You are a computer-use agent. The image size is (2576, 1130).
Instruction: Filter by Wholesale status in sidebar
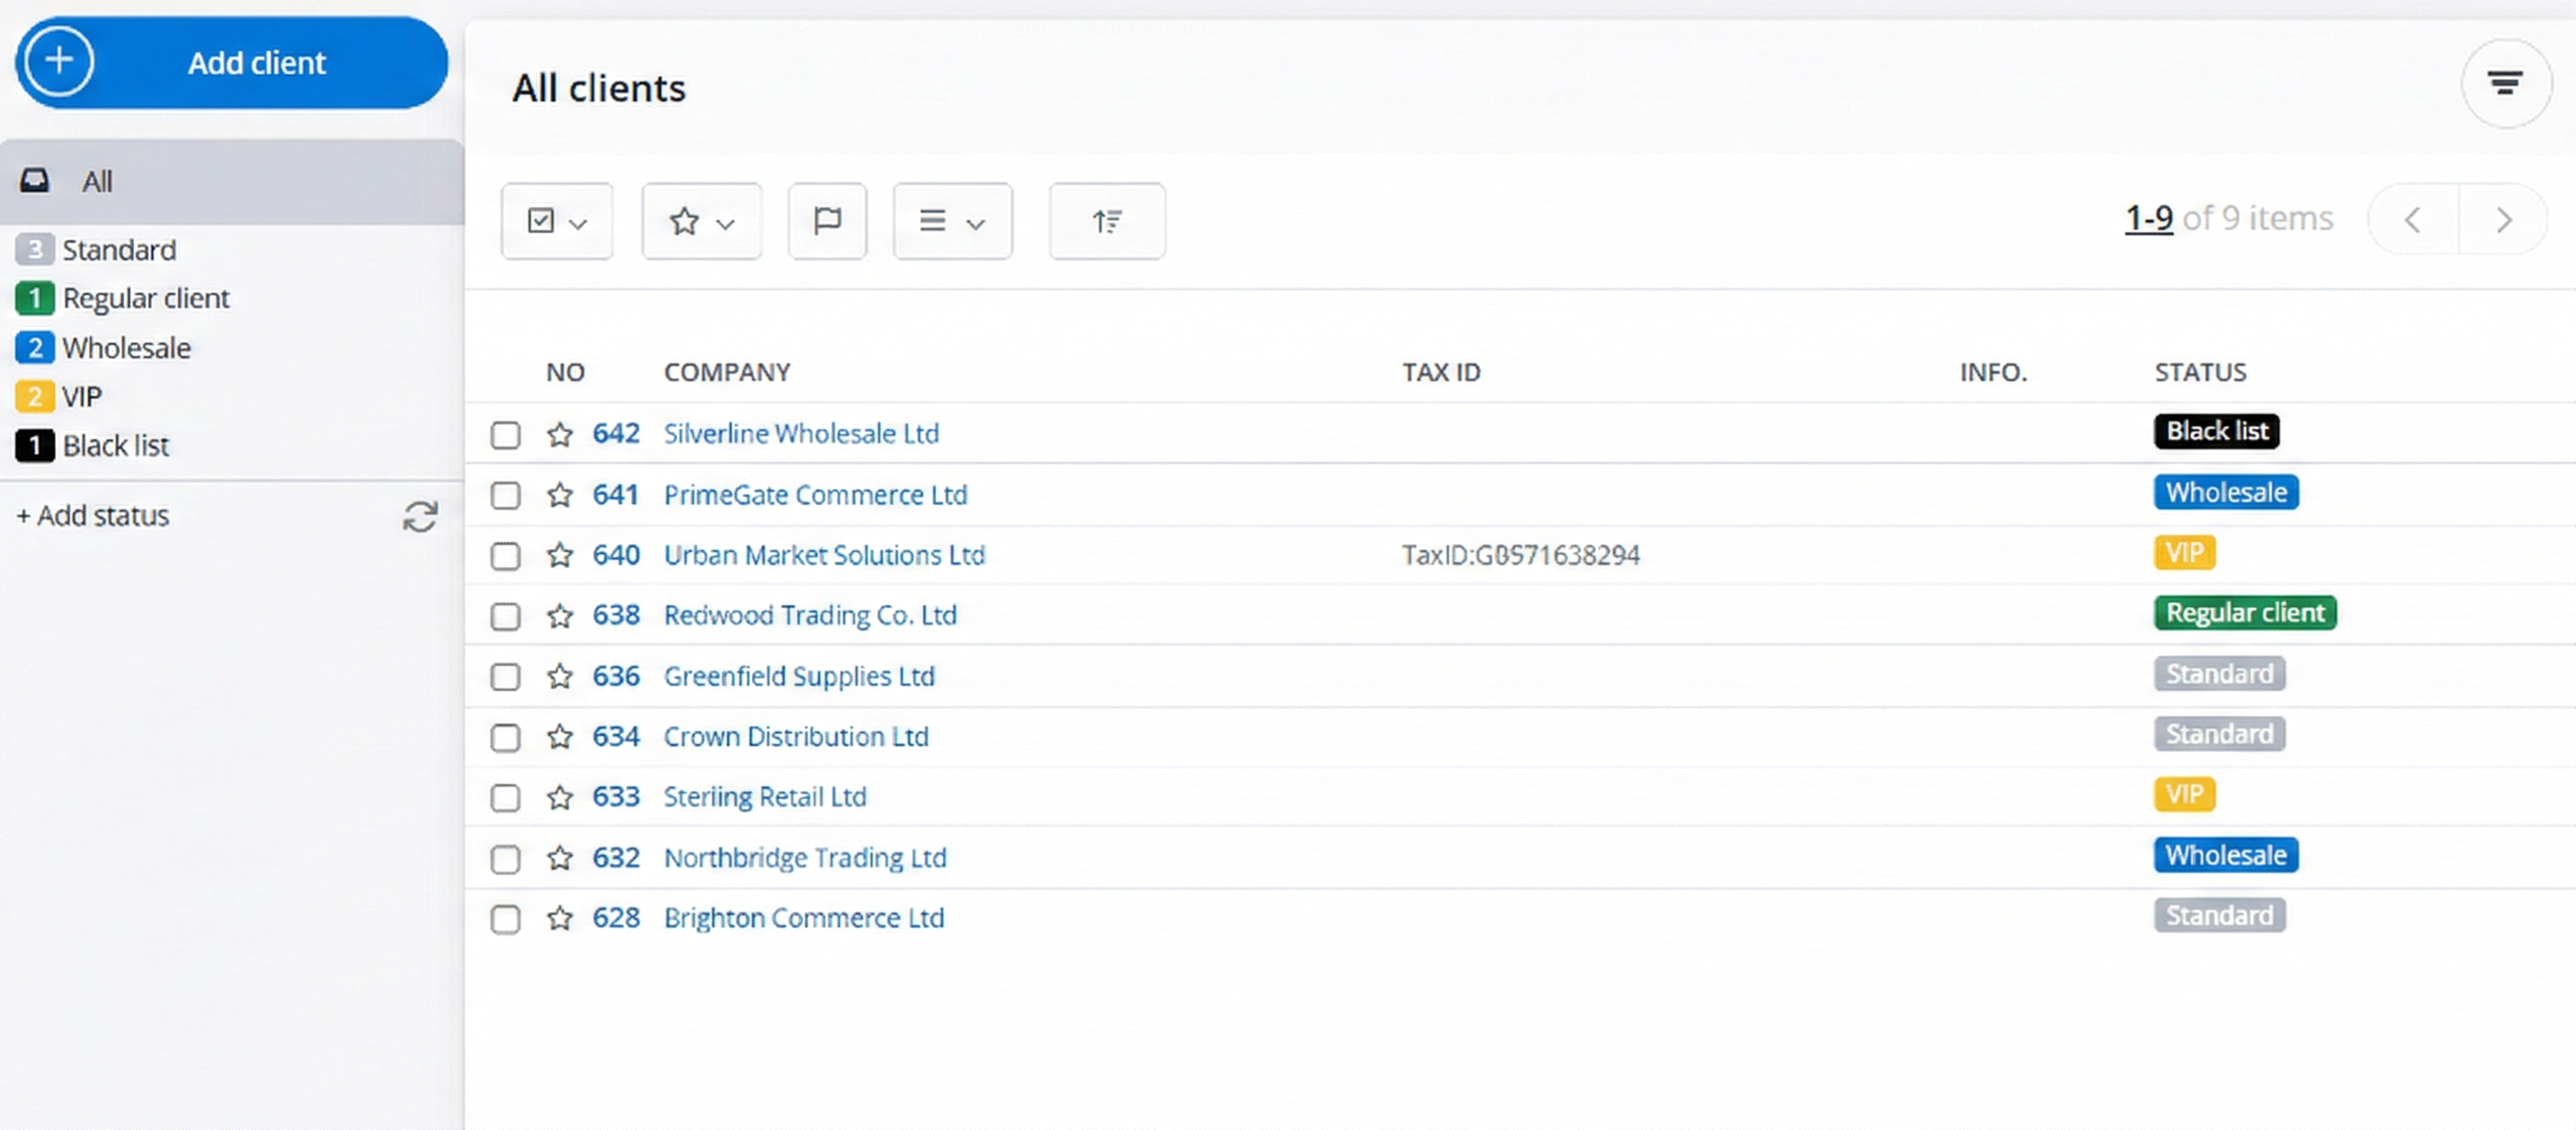(x=125, y=347)
